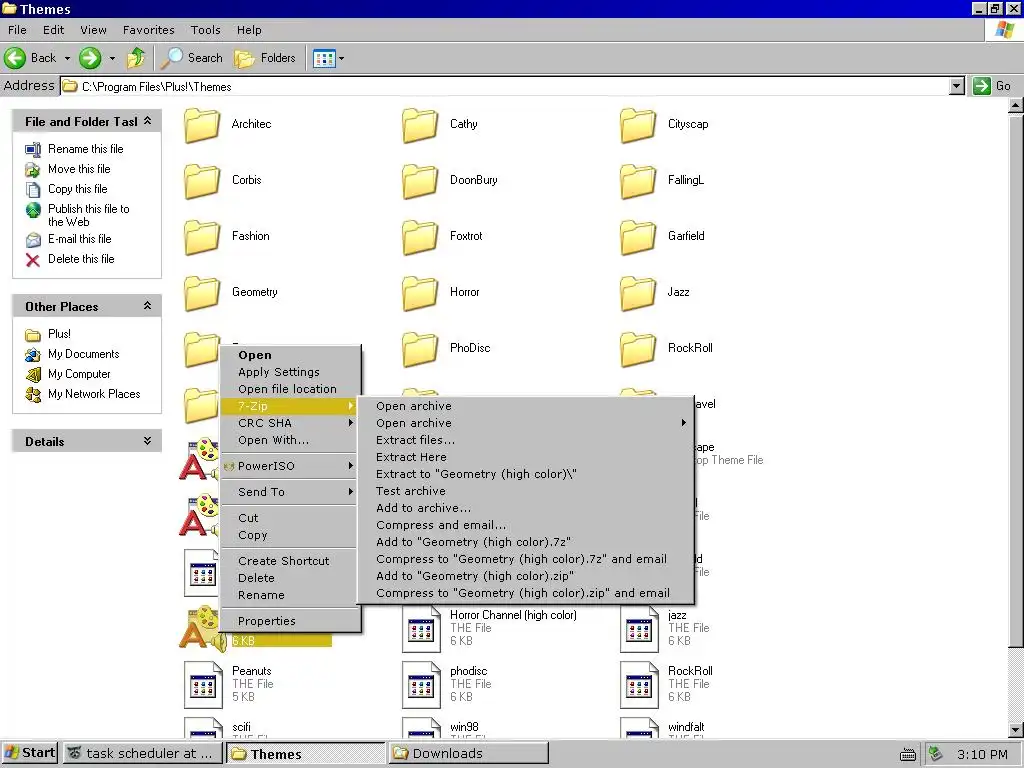The image size is (1024, 768).
Task: Select the Corbis folder icon
Action: tap(202, 181)
